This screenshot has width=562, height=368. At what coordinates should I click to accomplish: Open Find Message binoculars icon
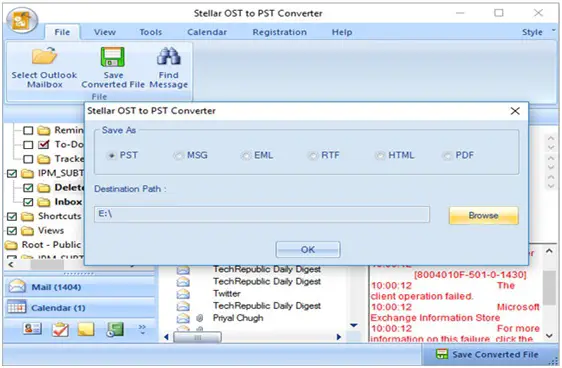tap(168, 56)
